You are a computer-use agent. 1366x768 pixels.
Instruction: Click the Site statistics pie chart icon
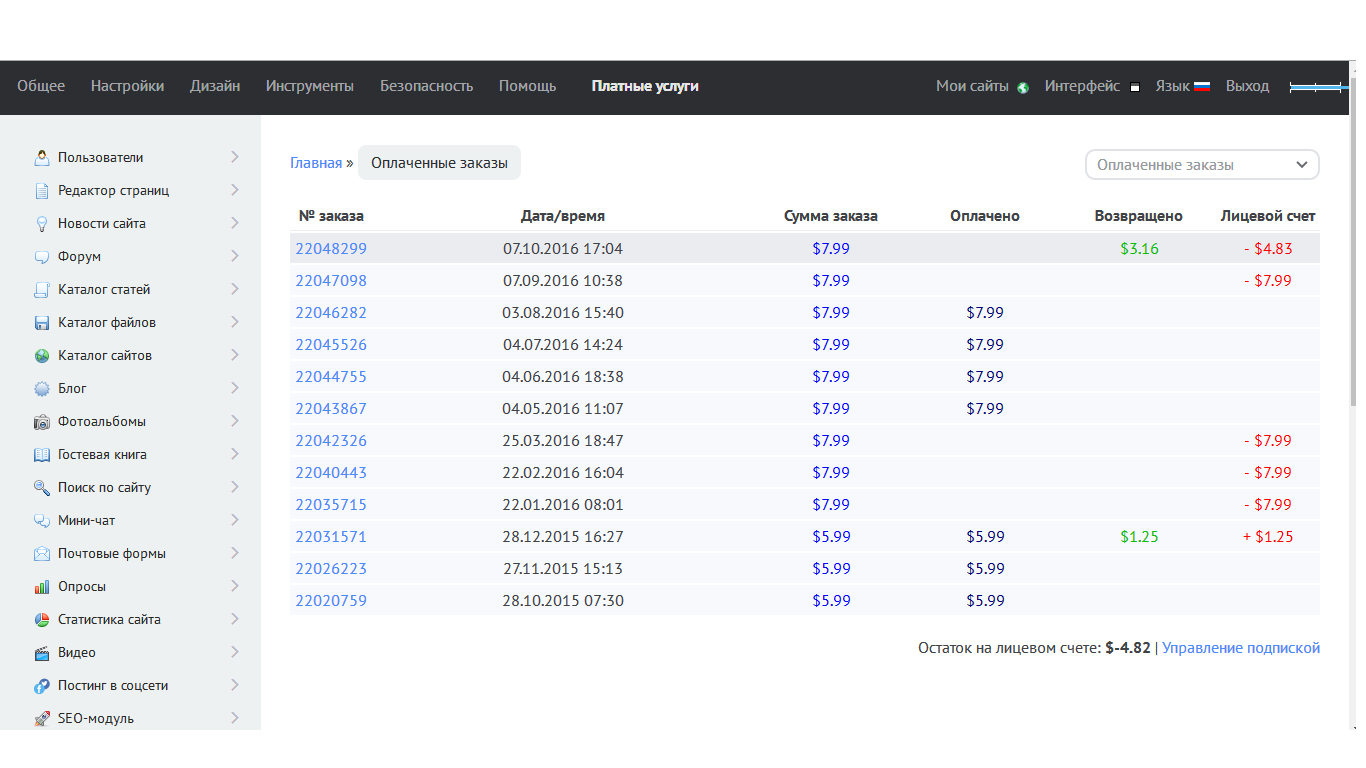pos(42,619)
